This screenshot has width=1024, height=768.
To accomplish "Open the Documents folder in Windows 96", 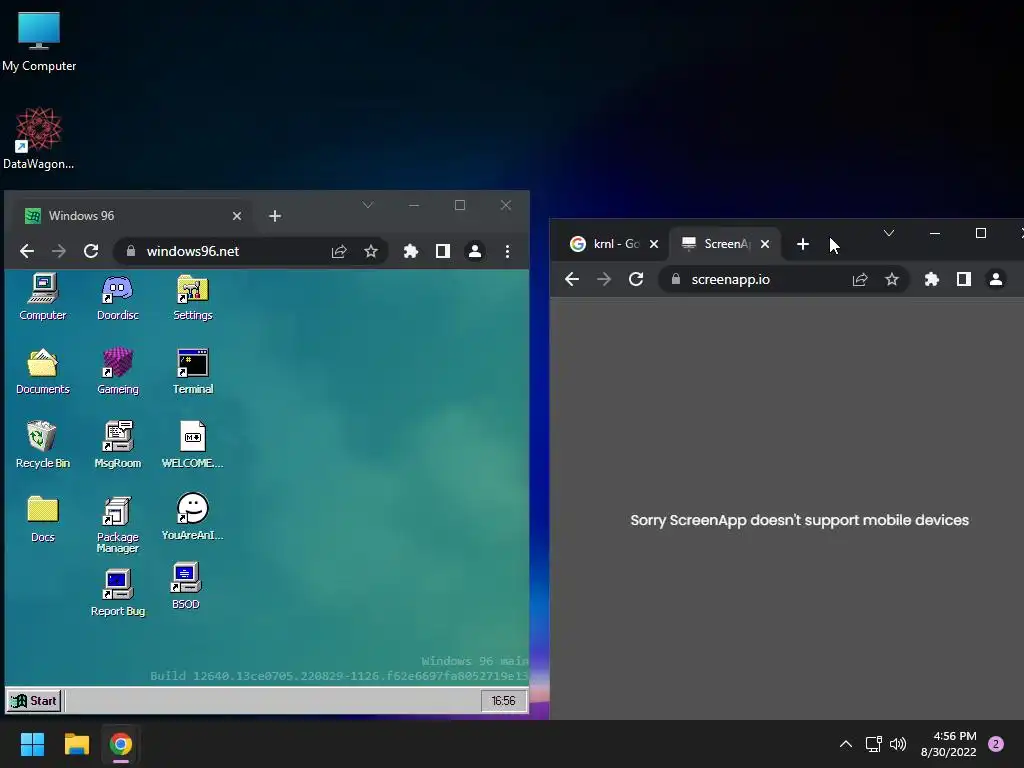I will point(42,371).
